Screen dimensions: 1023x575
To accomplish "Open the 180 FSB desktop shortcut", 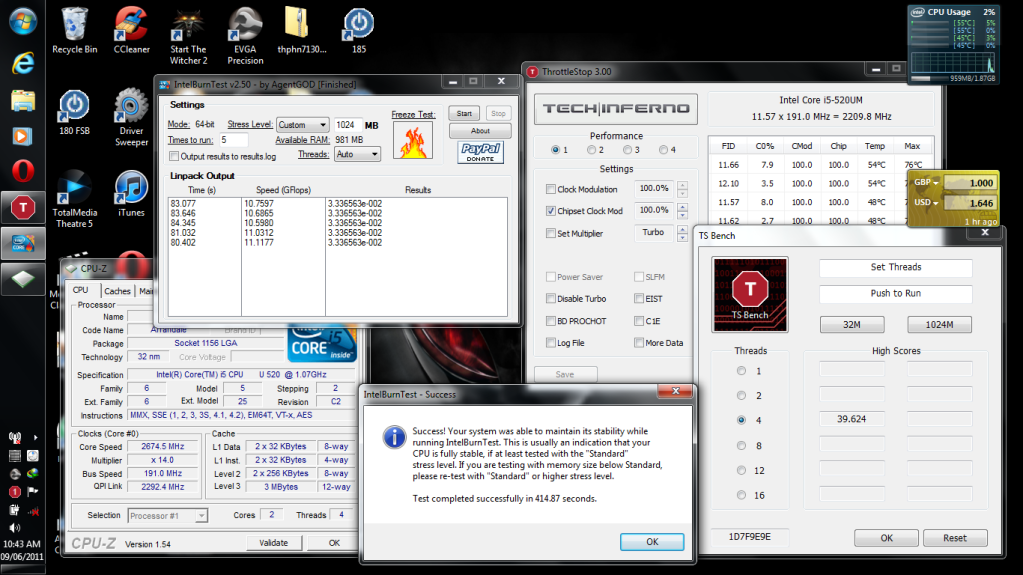I will tap(74, 112).
